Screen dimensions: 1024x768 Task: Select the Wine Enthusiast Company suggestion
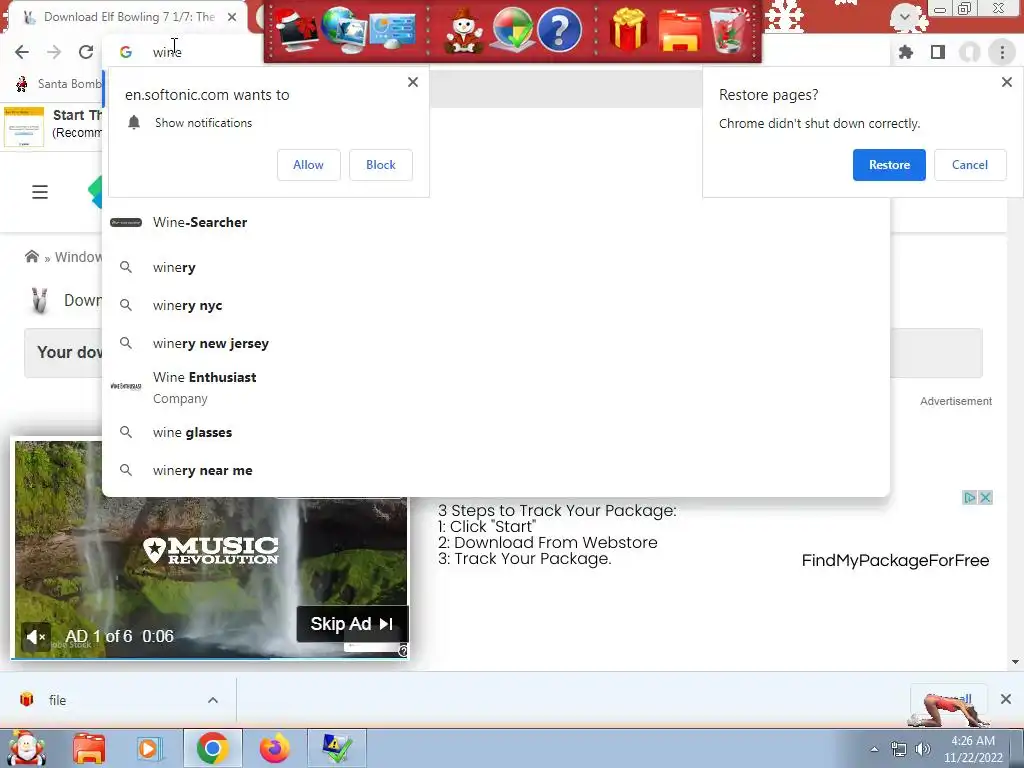(x=496, y=387)
